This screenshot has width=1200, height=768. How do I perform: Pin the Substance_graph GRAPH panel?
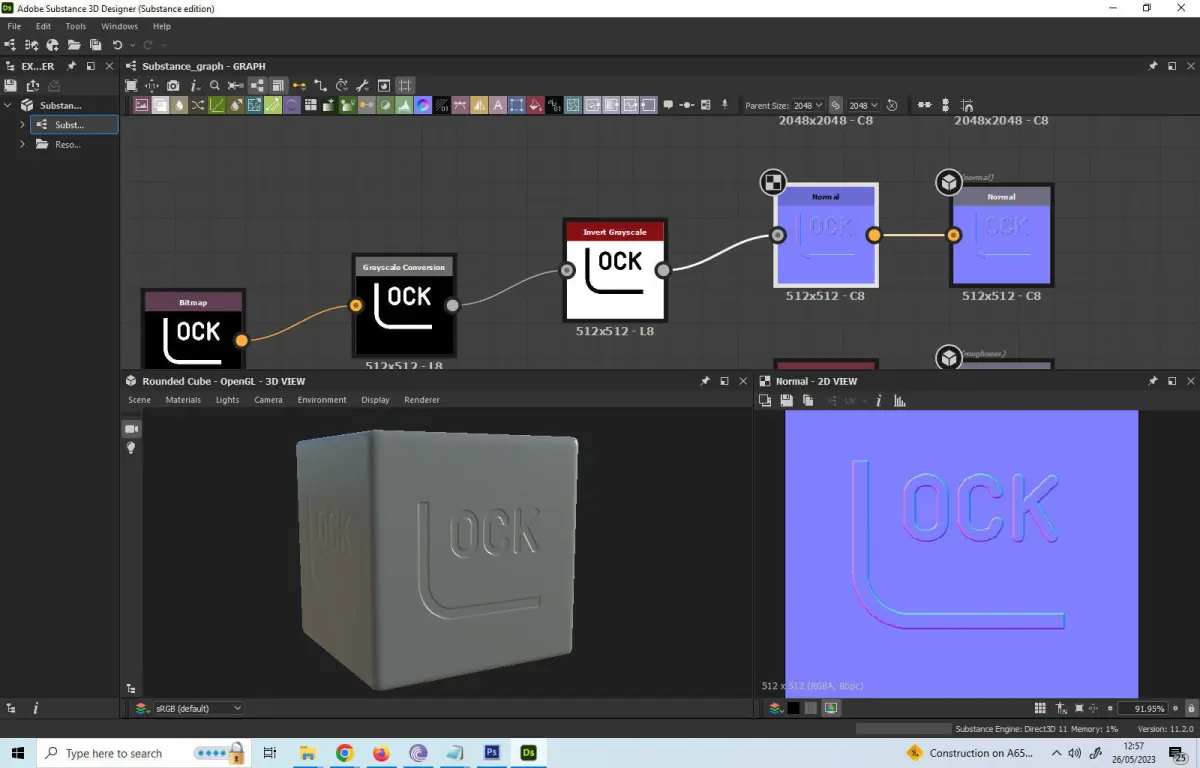[x=1152, y=66]
